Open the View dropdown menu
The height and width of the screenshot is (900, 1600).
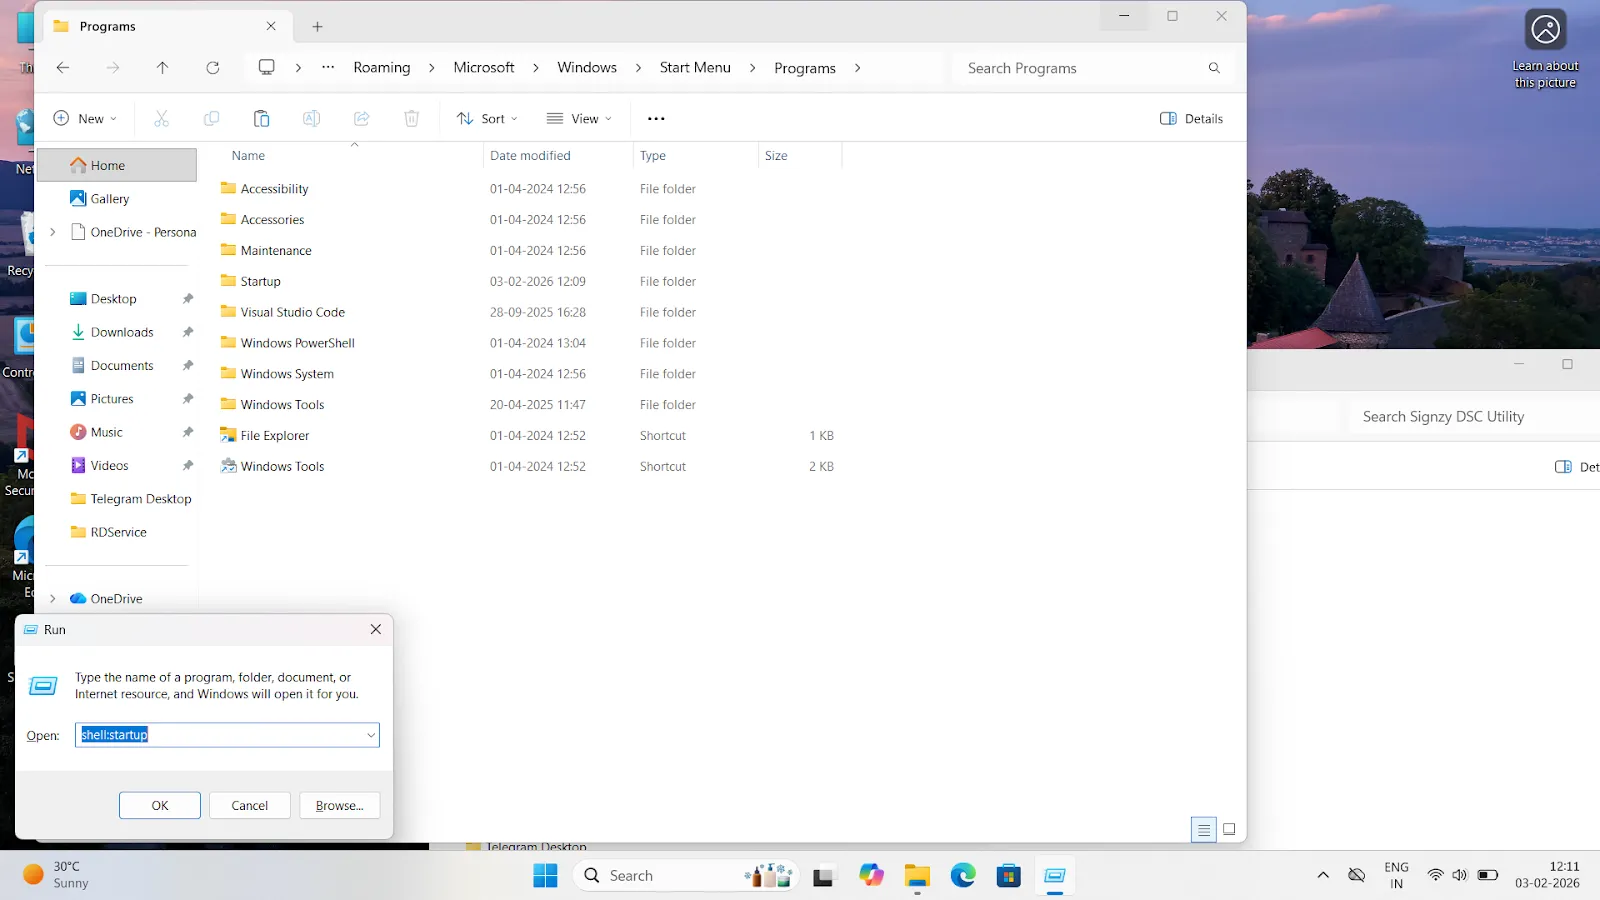pyautogui.click(x=579, y=119)
